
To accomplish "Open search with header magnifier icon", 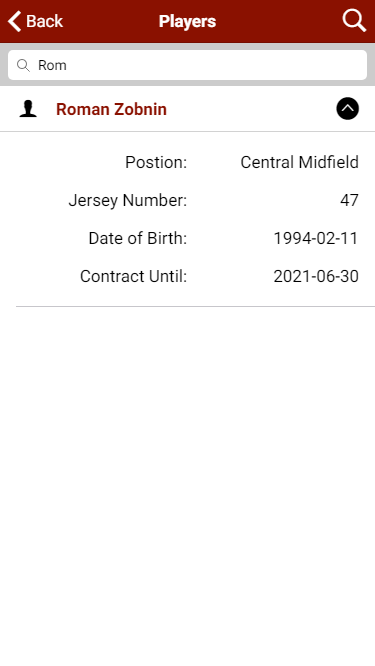I will pos(354,21).
